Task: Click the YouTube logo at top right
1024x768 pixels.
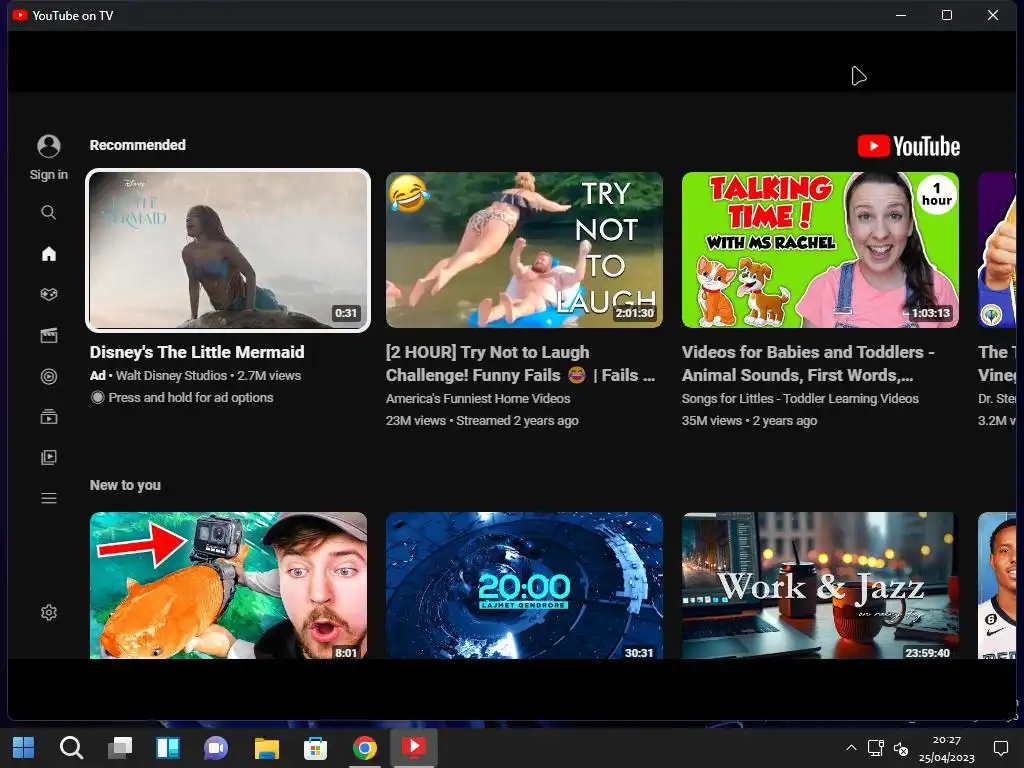Action: 908,146
